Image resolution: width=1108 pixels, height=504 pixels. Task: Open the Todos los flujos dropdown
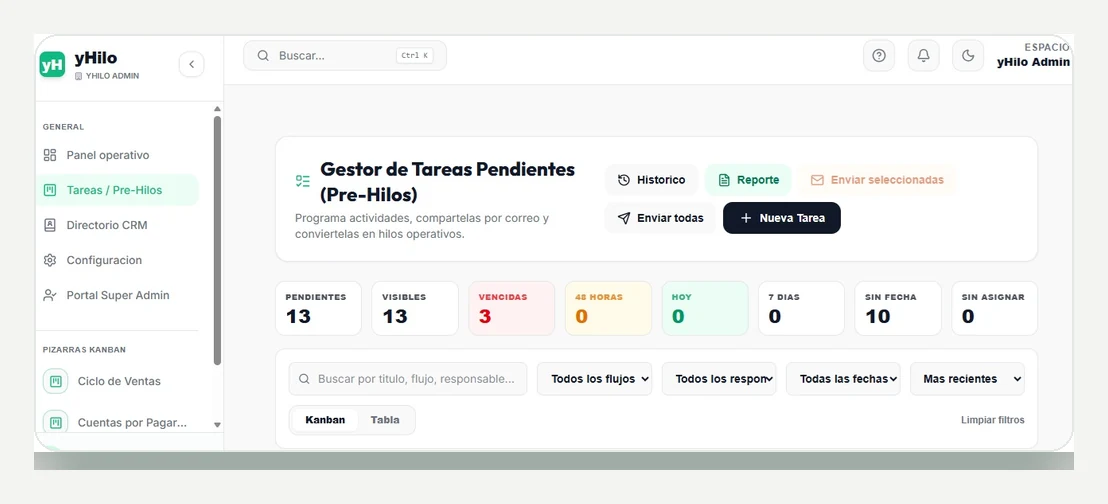point(594,379)
